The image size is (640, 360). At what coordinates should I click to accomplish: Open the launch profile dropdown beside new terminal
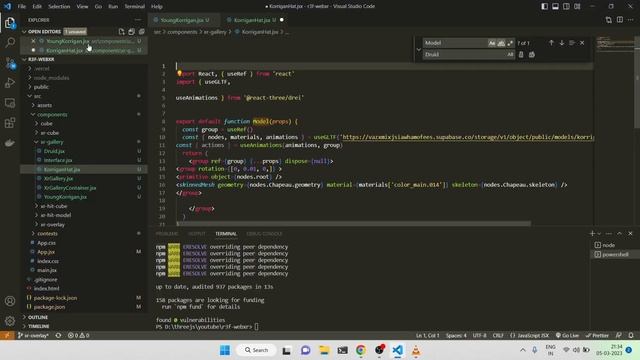tap(599, 233)
